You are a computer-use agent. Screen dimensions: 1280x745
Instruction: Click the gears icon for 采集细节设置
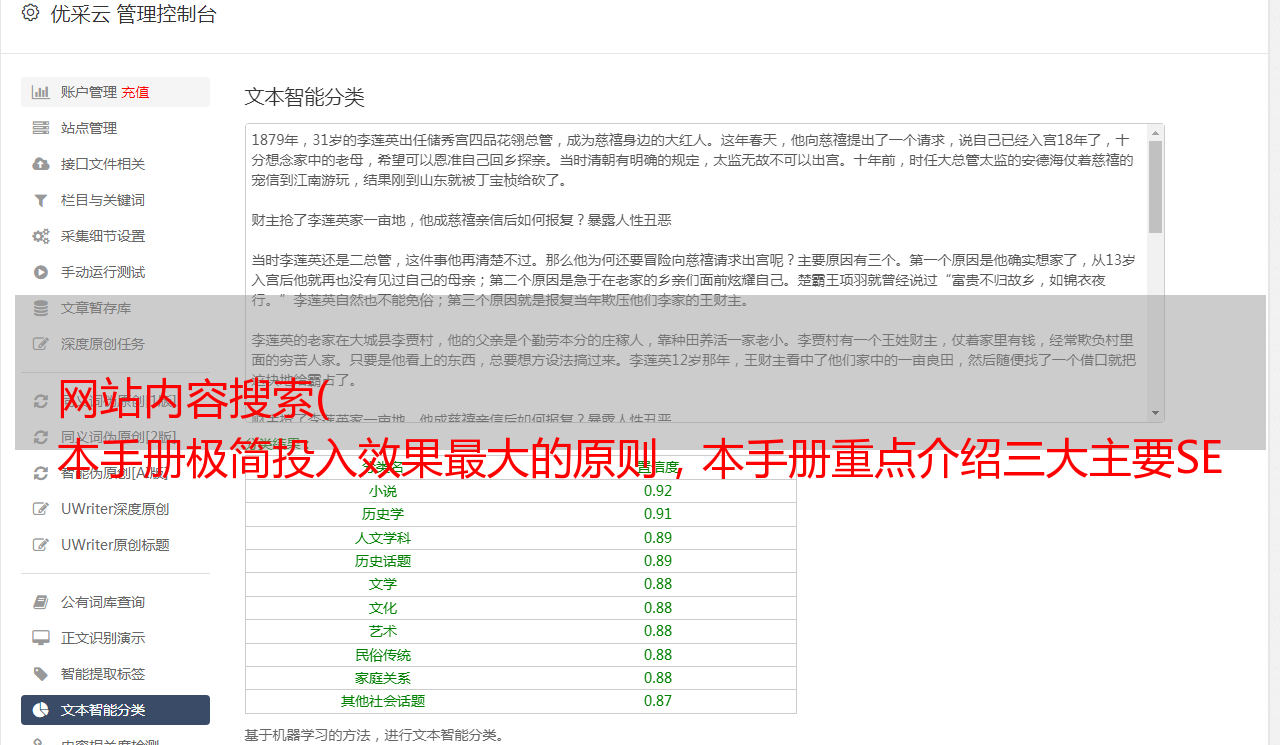[41, 236]
